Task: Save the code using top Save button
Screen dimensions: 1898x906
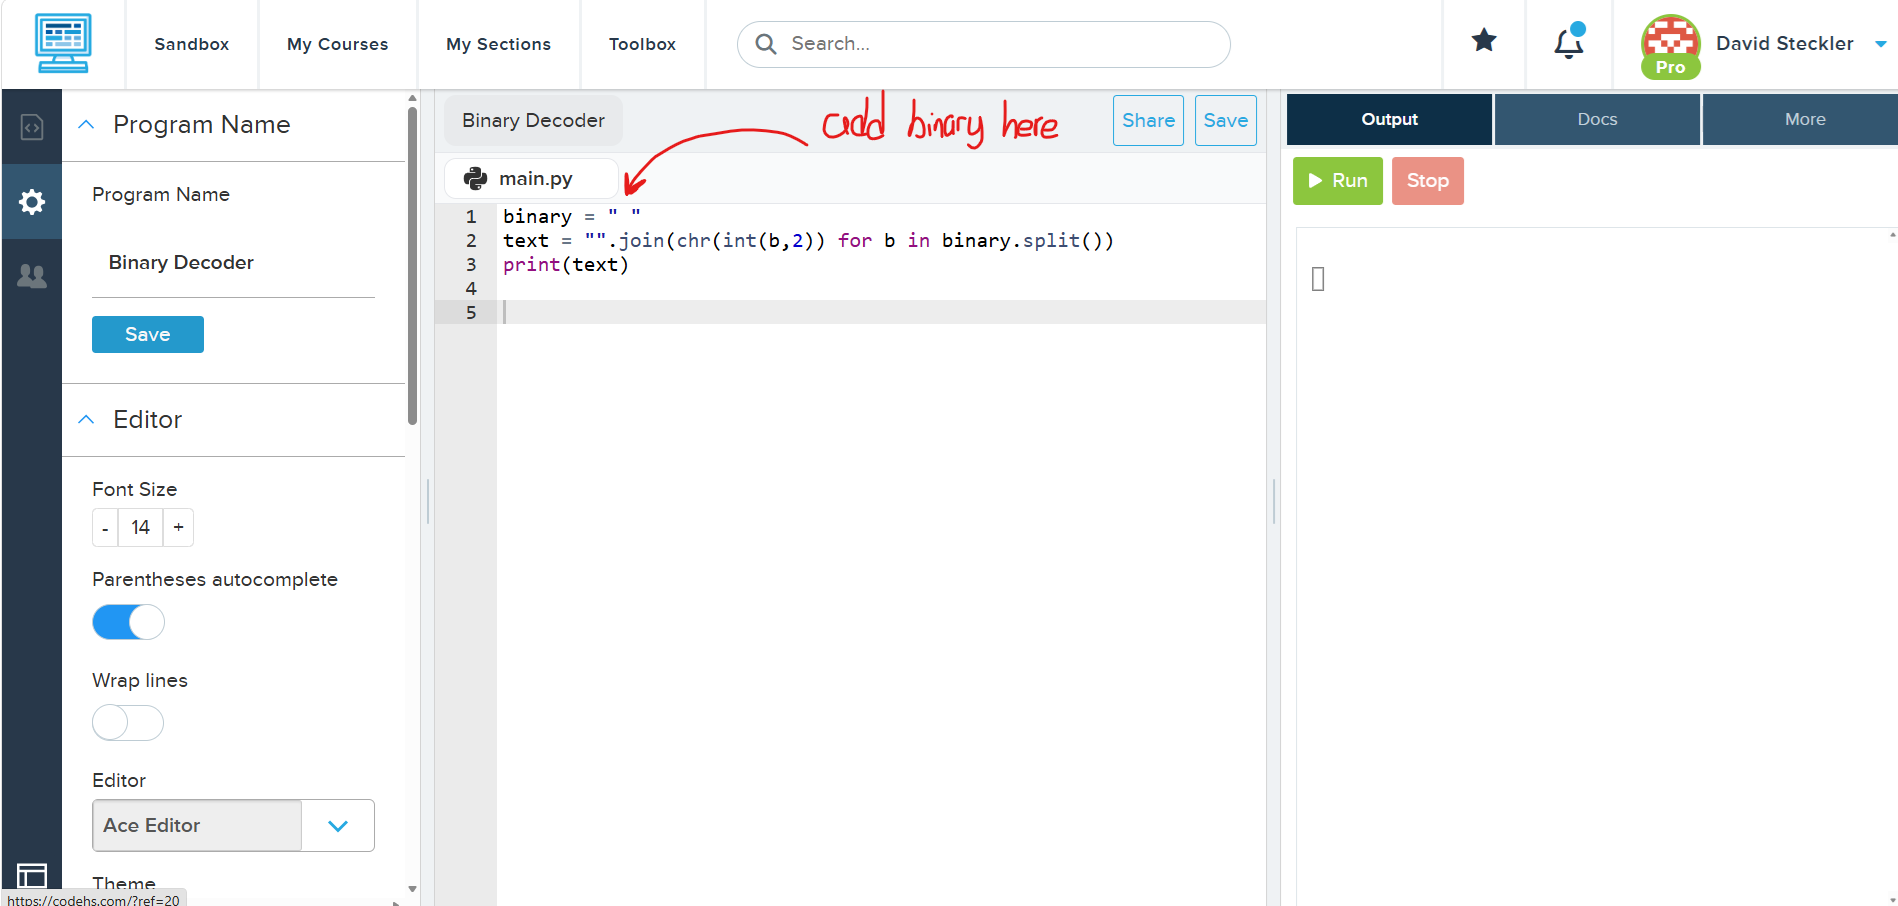Action: click(x=1226, y=120)
